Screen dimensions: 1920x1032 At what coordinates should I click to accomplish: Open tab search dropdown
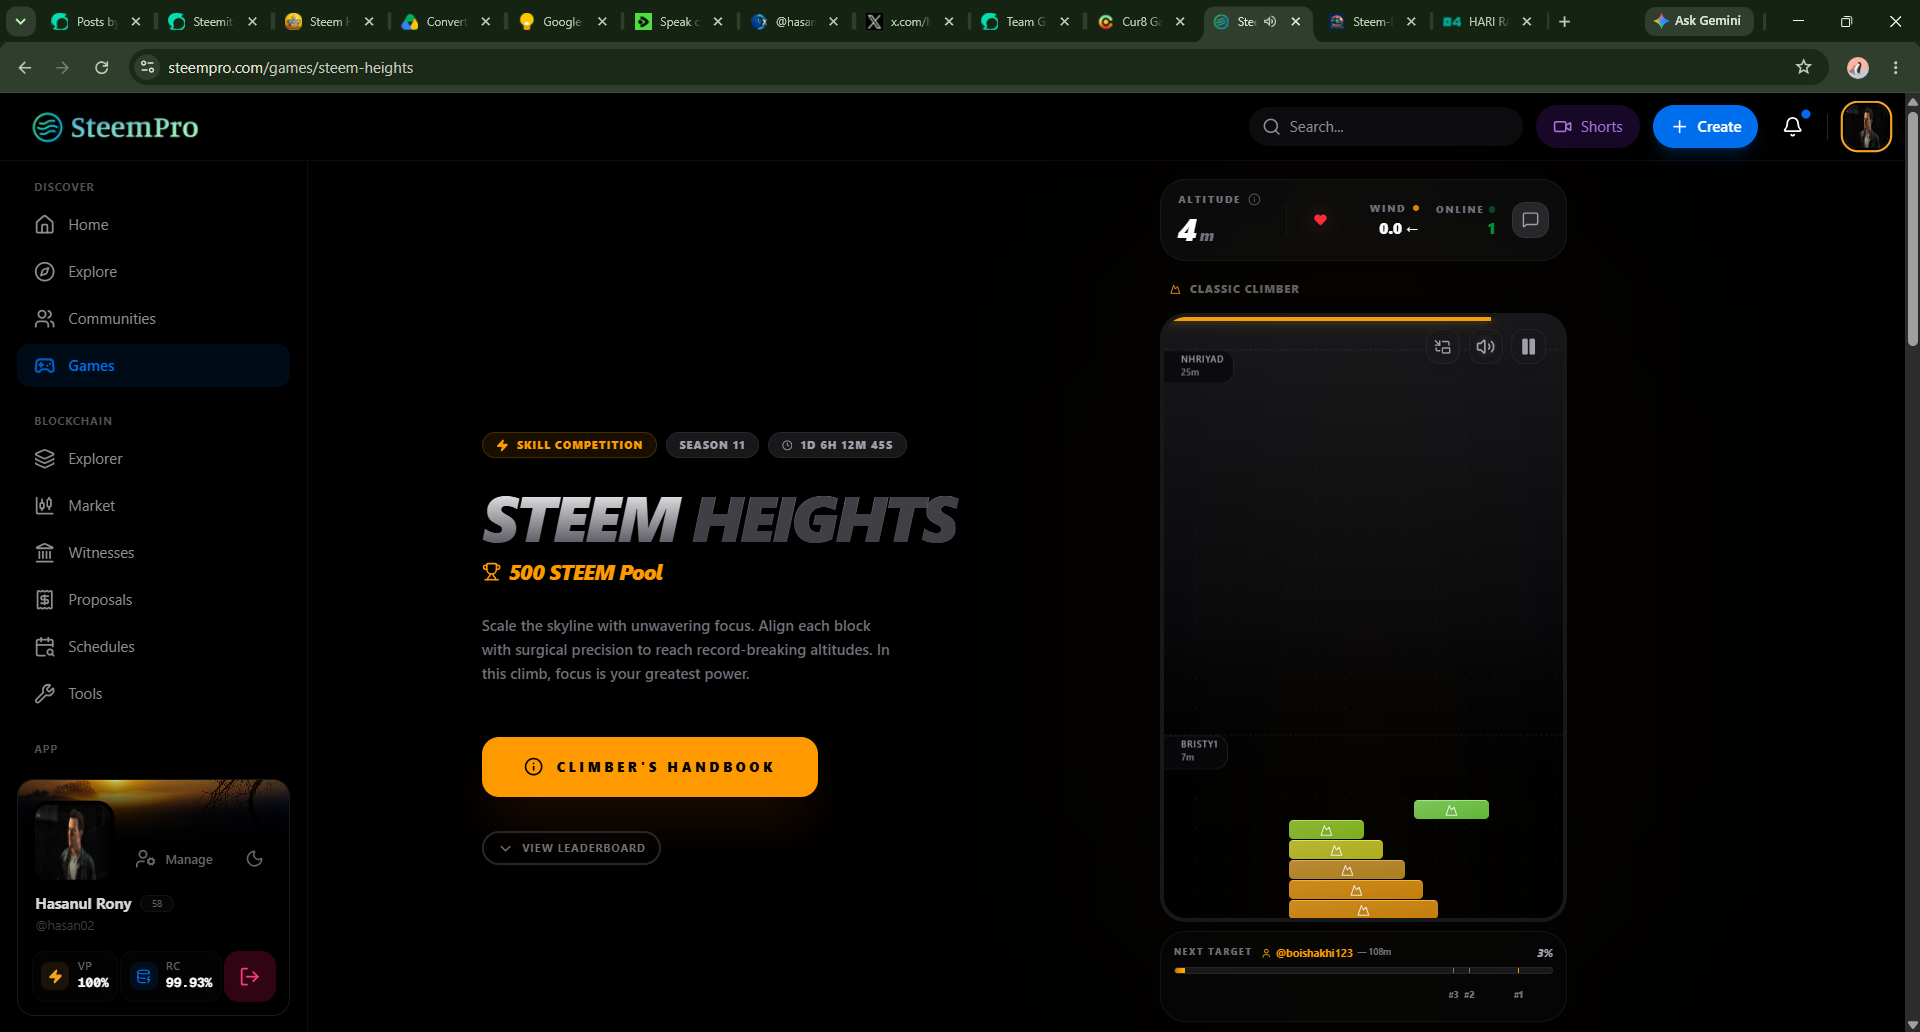20,21
